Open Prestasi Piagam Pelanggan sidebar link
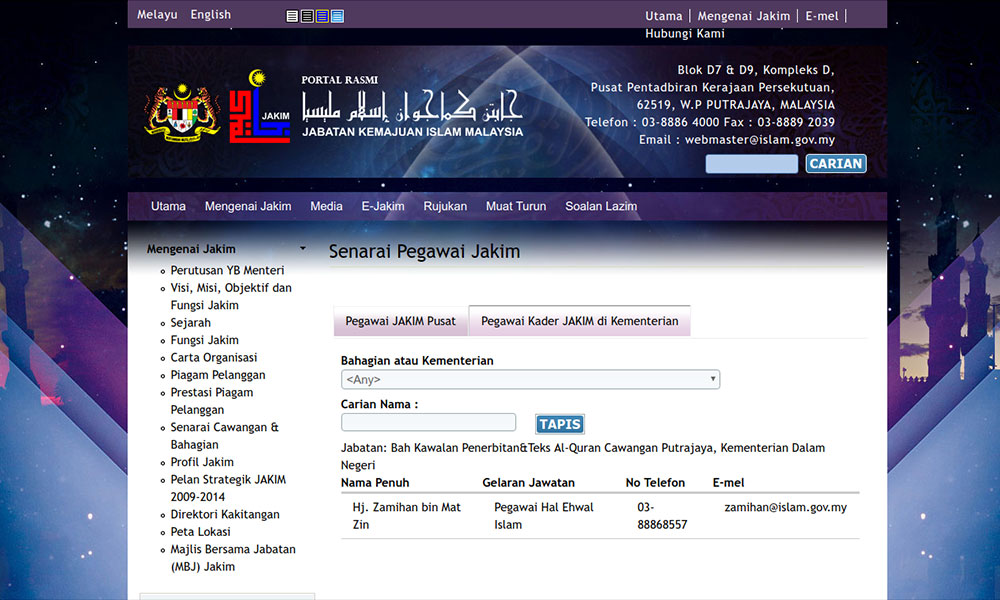The width and height of the screenshot is (1000, 600). click(x=212, y=401)
